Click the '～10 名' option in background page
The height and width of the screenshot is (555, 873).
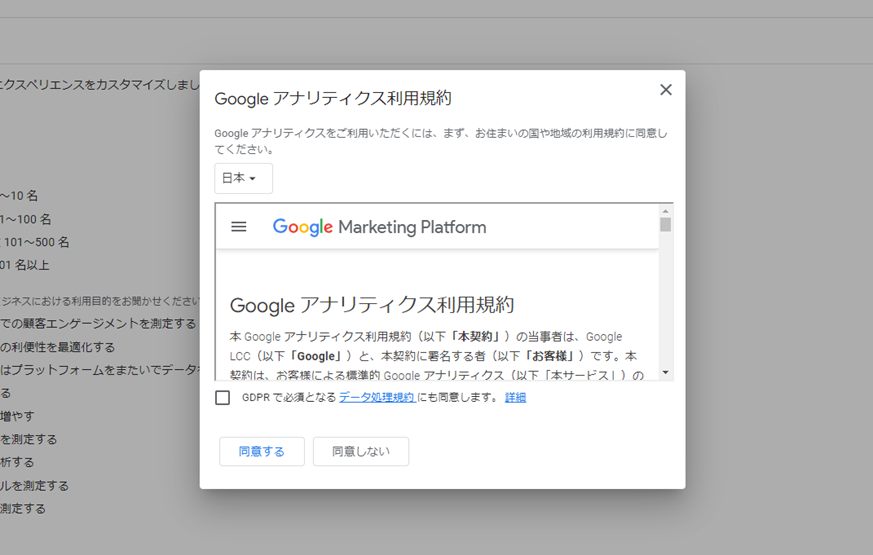point(19,196)
